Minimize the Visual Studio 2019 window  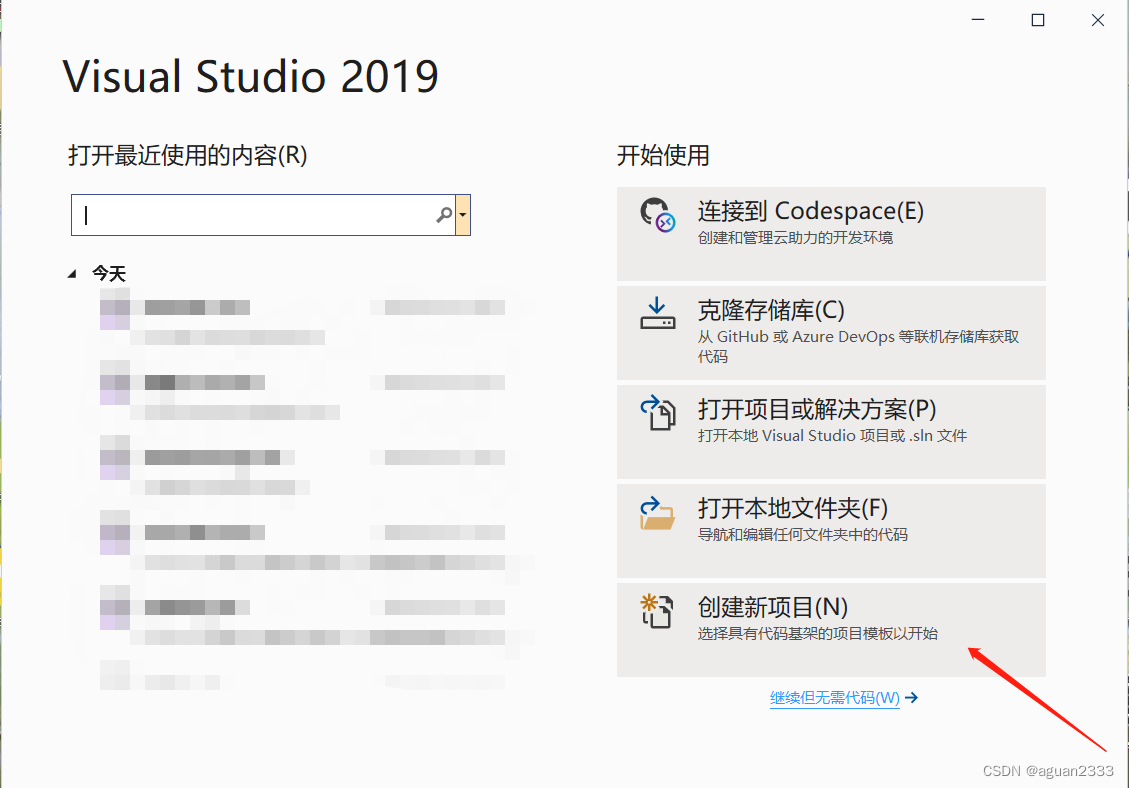tap(977, 18)
